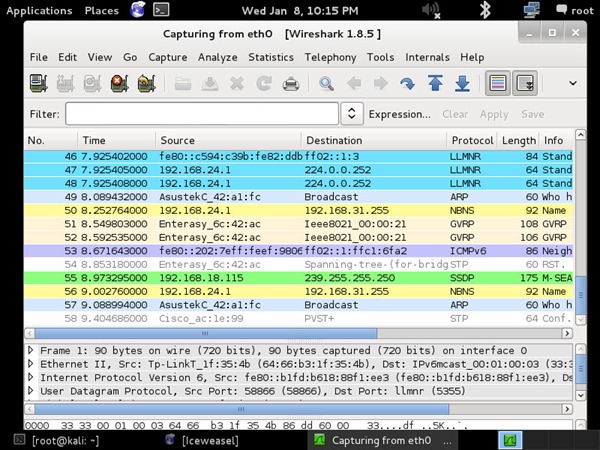This screenshot has width=600, height=450.
Task: Click the open capture file icon
Action: (x=183, y=83)
